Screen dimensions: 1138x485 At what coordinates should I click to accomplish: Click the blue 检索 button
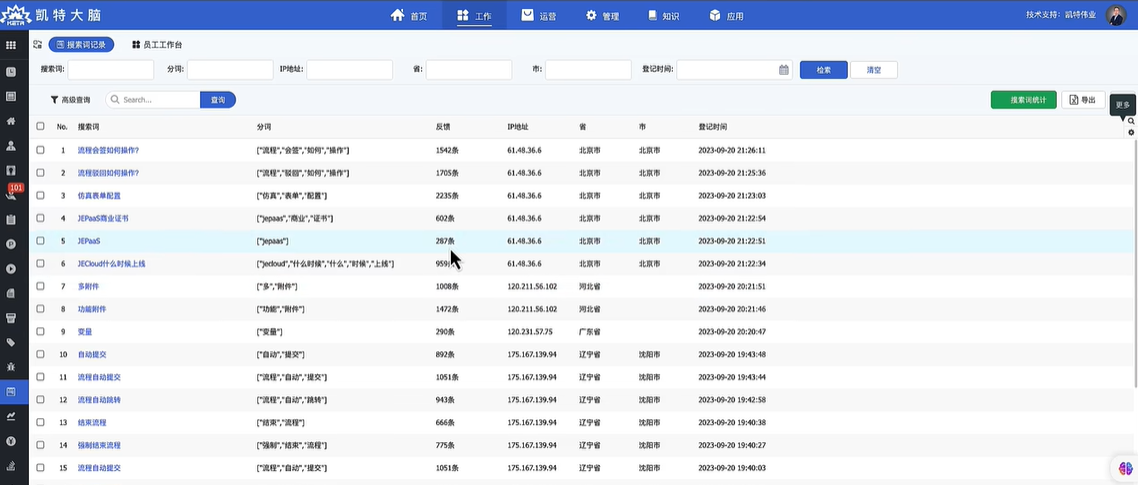click(824, 70)
